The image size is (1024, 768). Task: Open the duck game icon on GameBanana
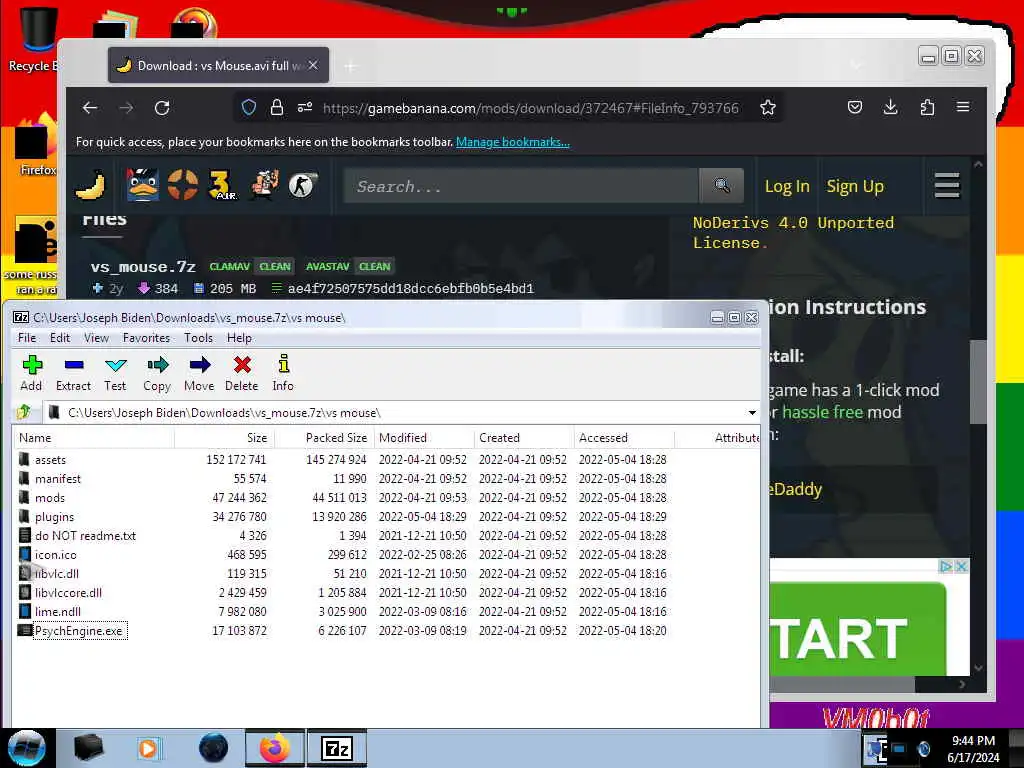[142, 185]
